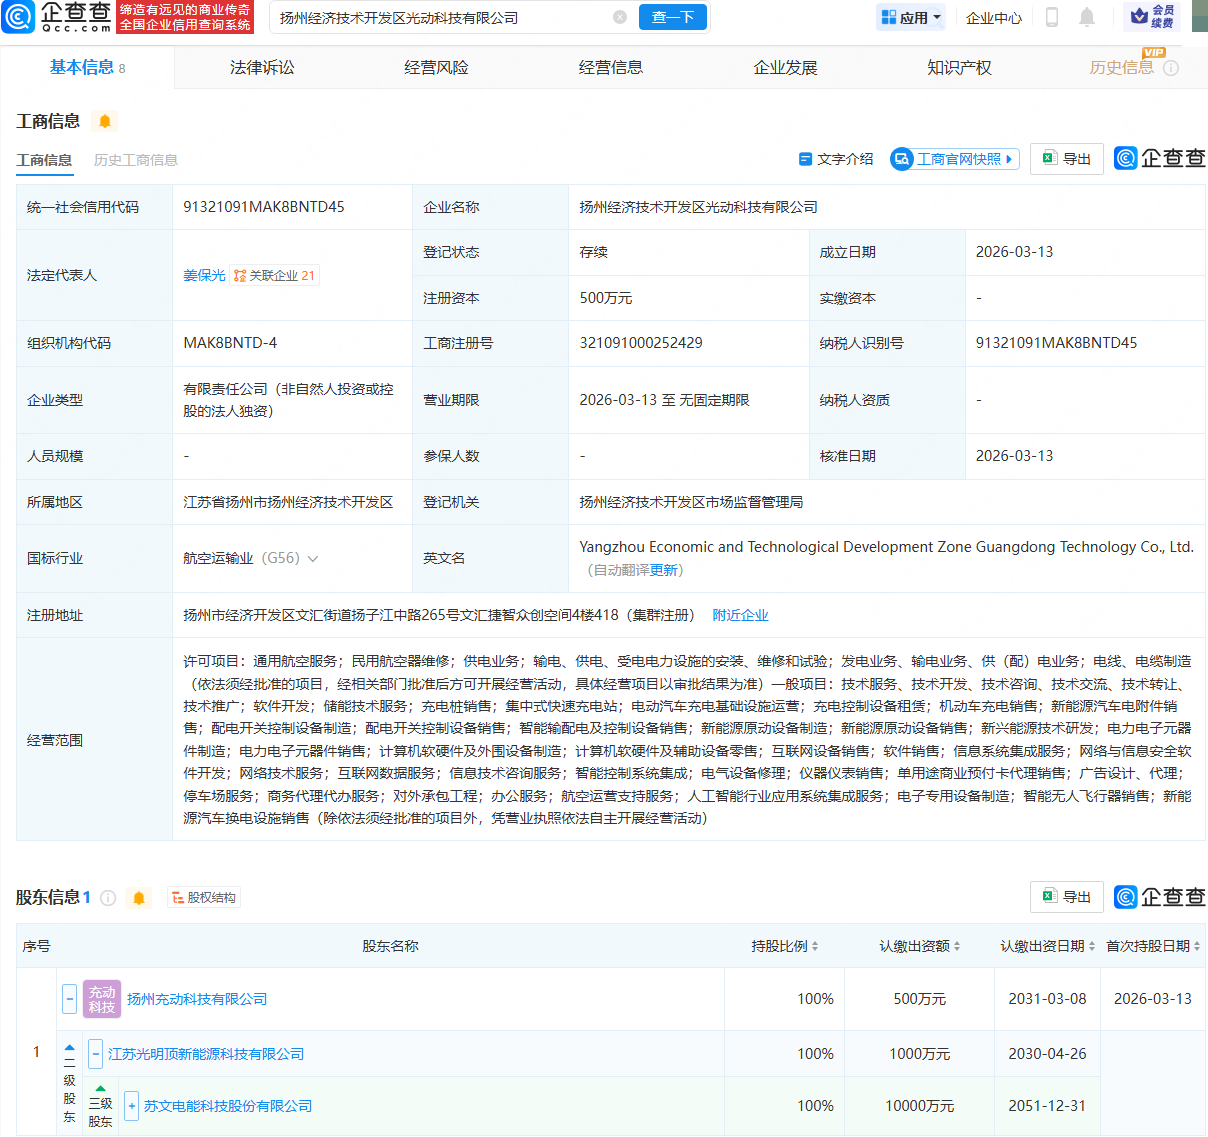
Task: Click the info icon beside 历史信息
Action: point(1171,68)
